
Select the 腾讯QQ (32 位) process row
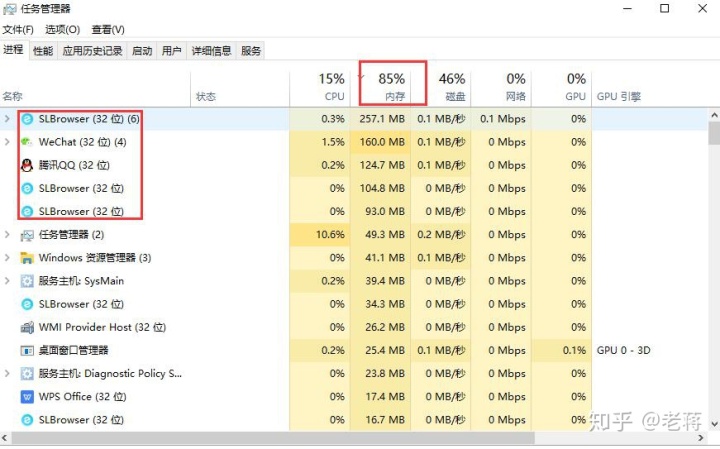(354, 165)
